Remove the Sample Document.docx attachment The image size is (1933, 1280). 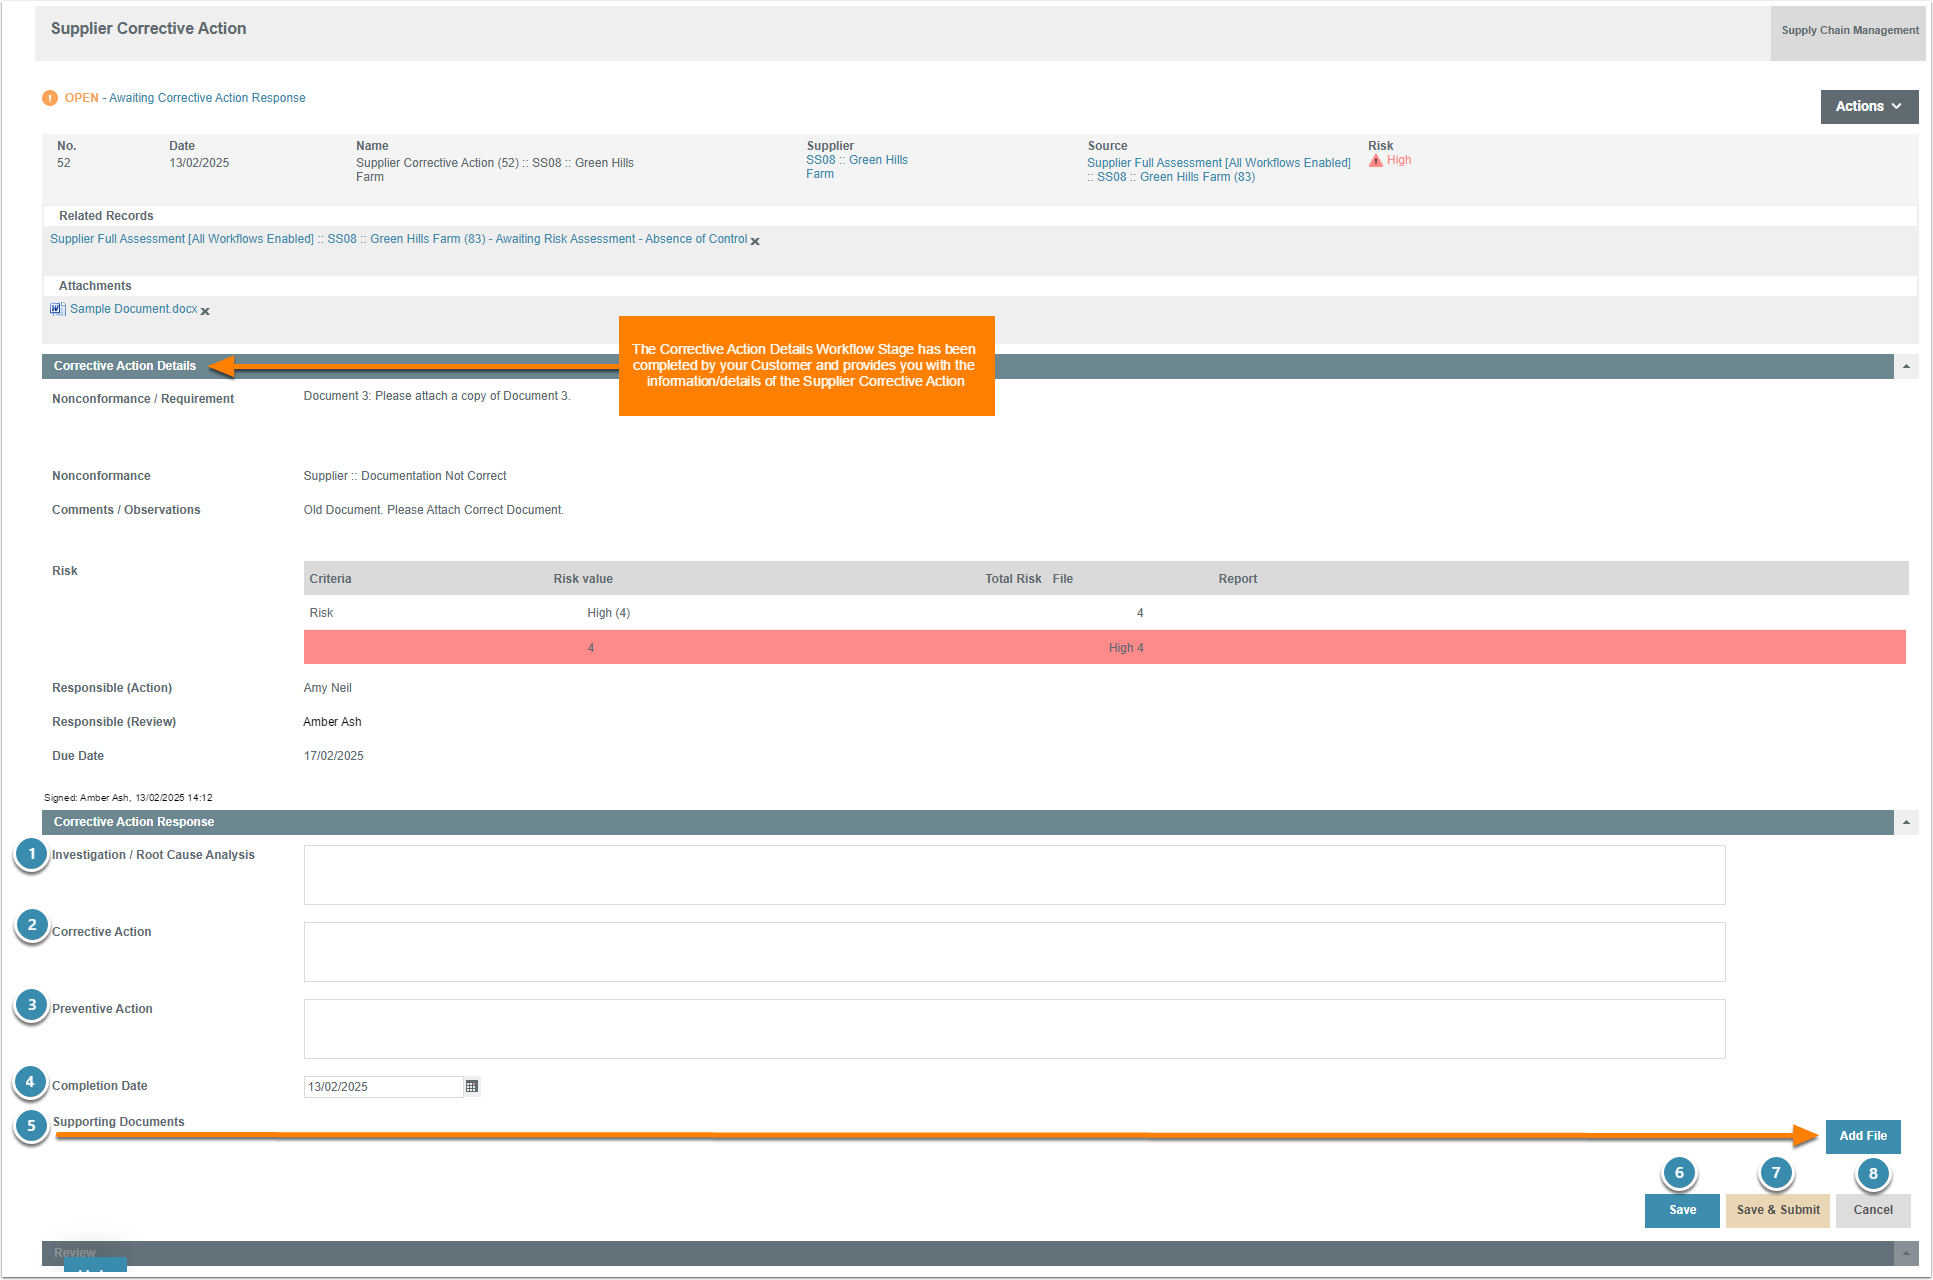[205, 311]
